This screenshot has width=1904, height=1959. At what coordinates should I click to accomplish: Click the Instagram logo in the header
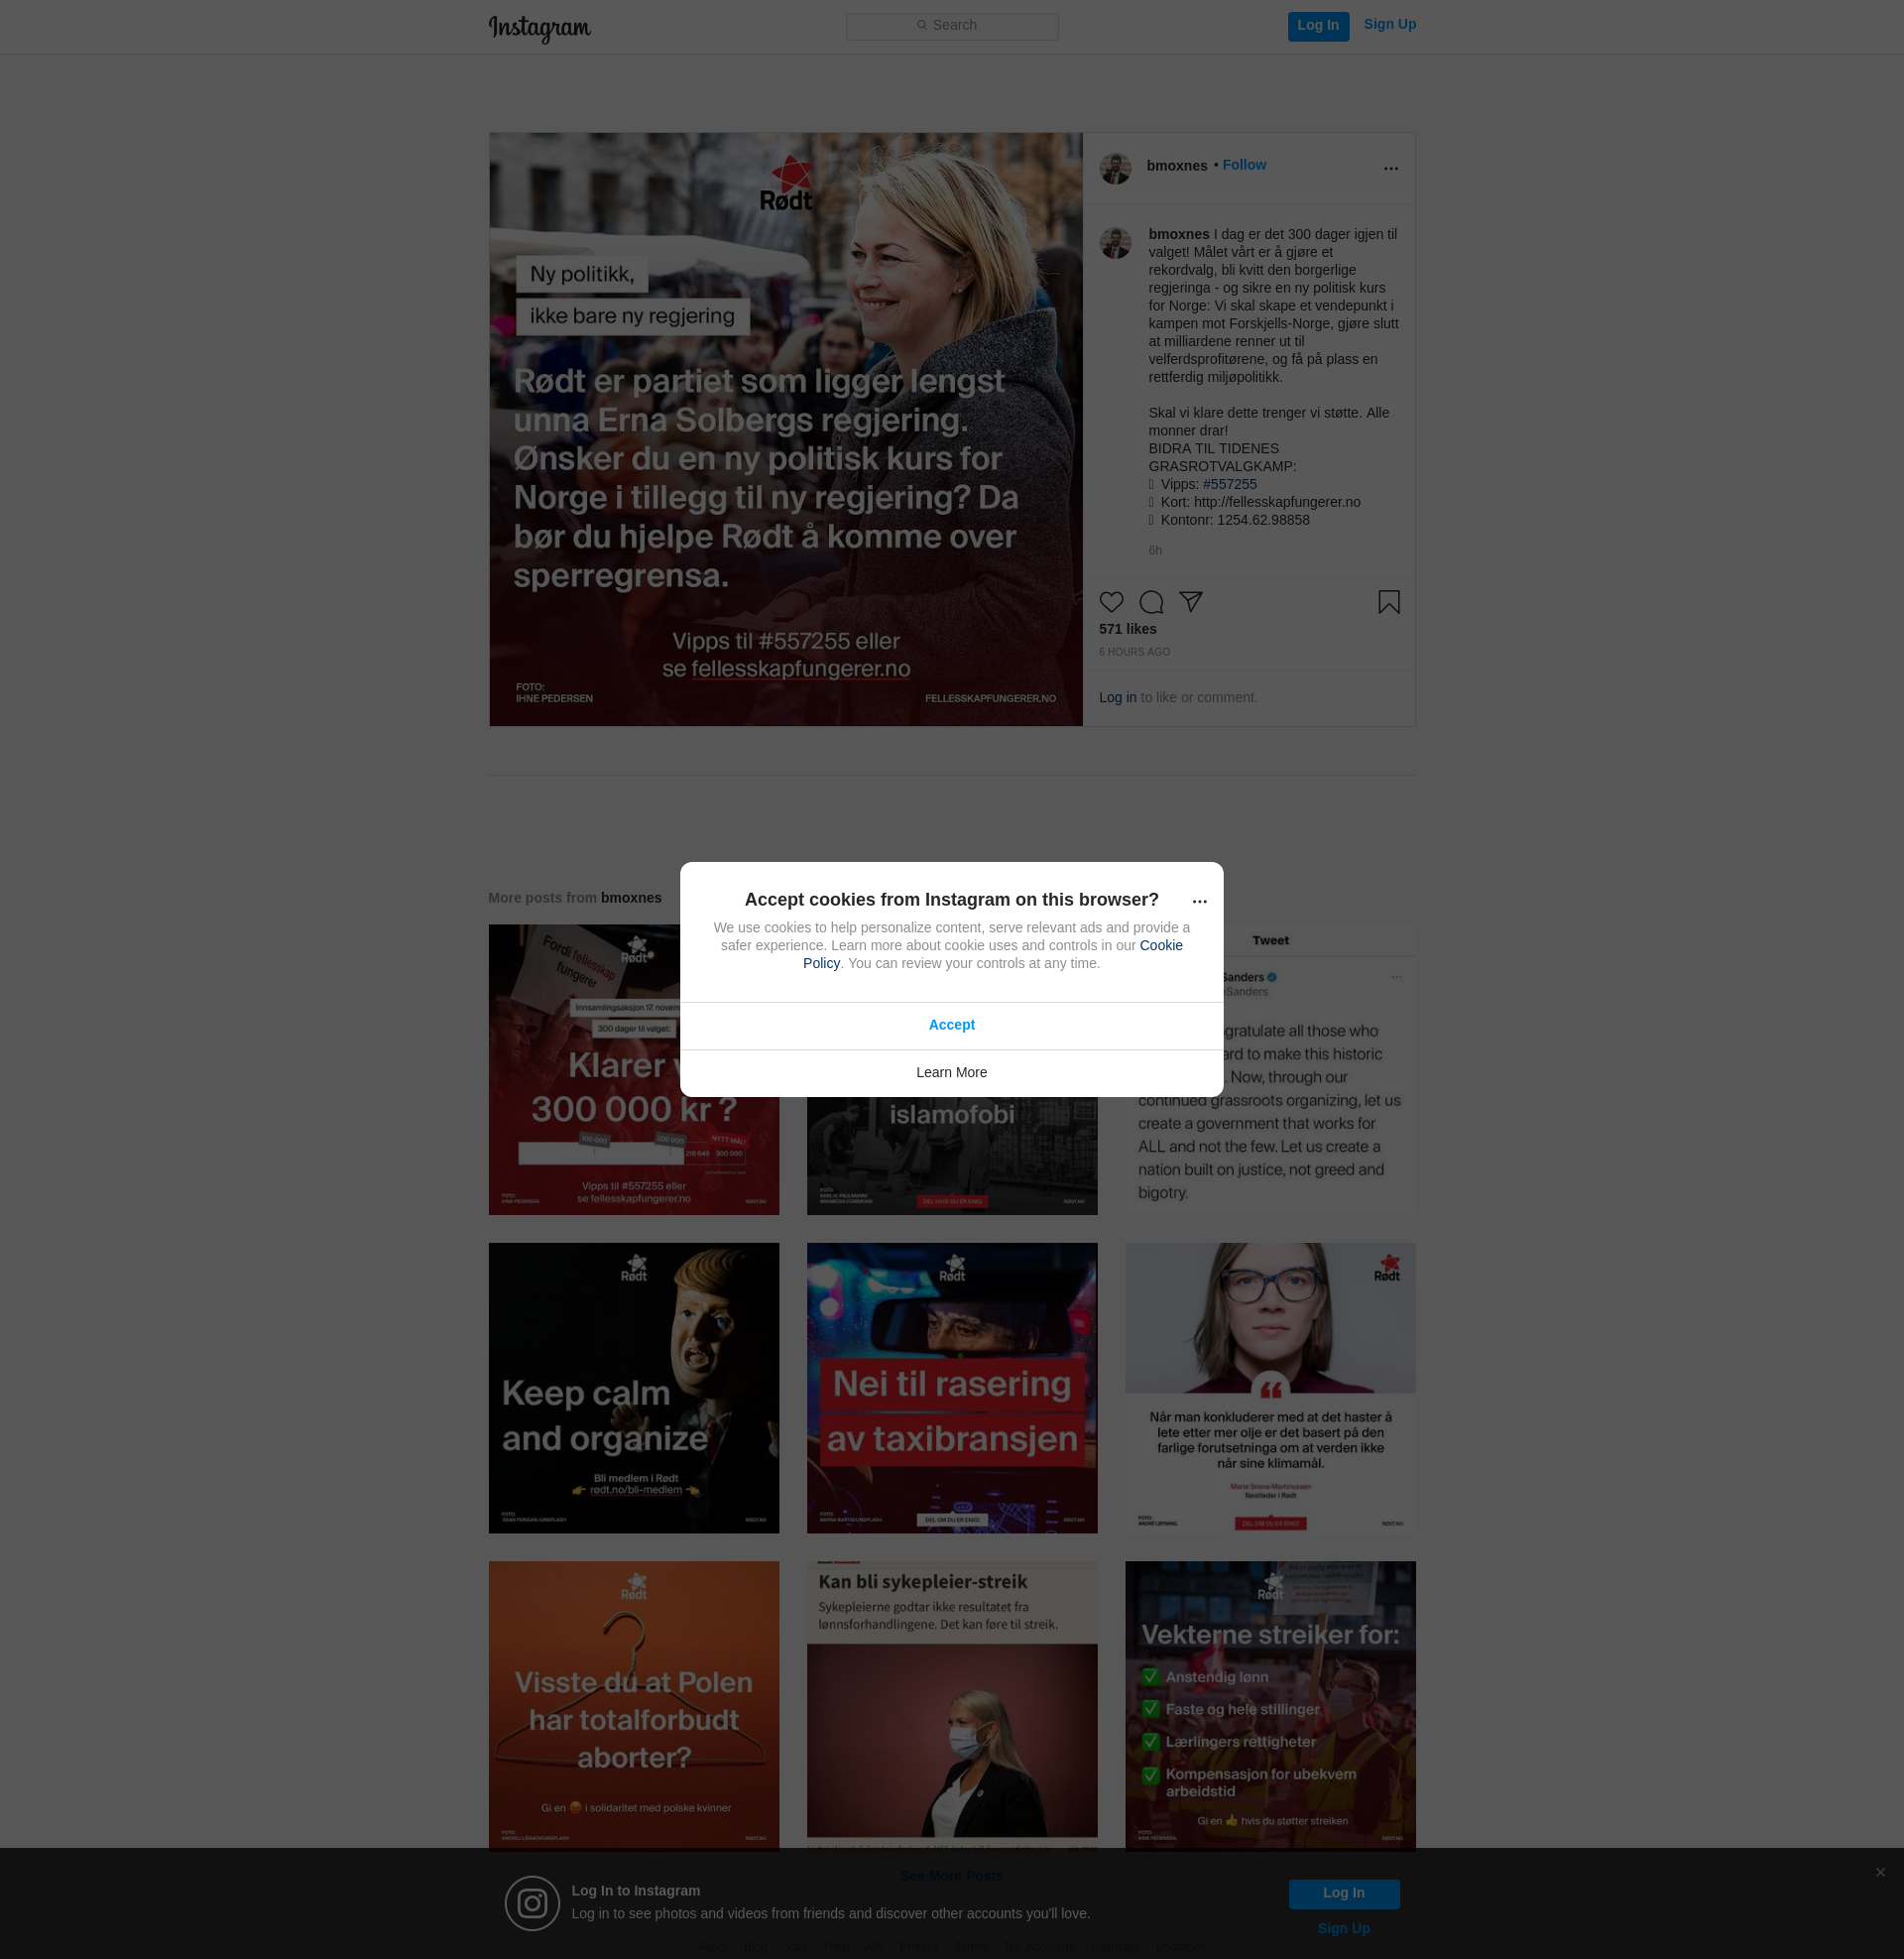[539, 28]
